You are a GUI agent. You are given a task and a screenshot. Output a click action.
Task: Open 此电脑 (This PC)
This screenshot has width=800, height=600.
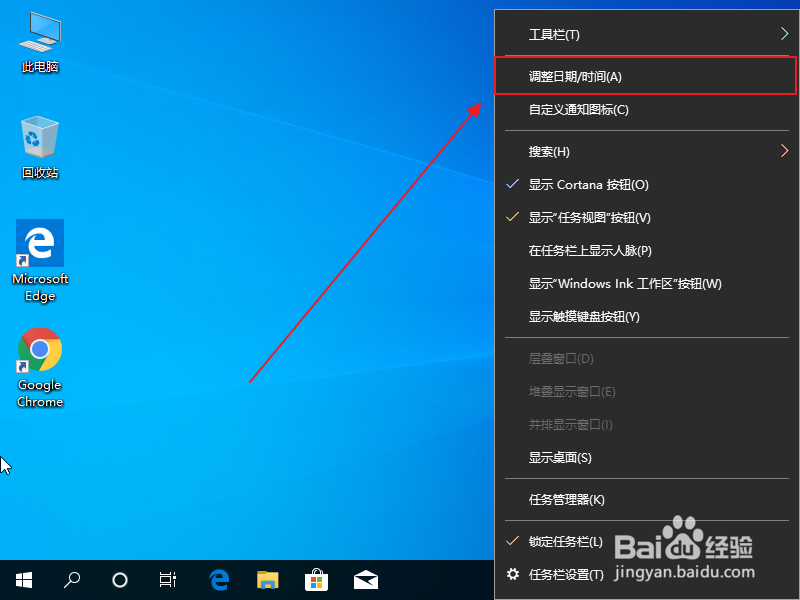[40, 40]
